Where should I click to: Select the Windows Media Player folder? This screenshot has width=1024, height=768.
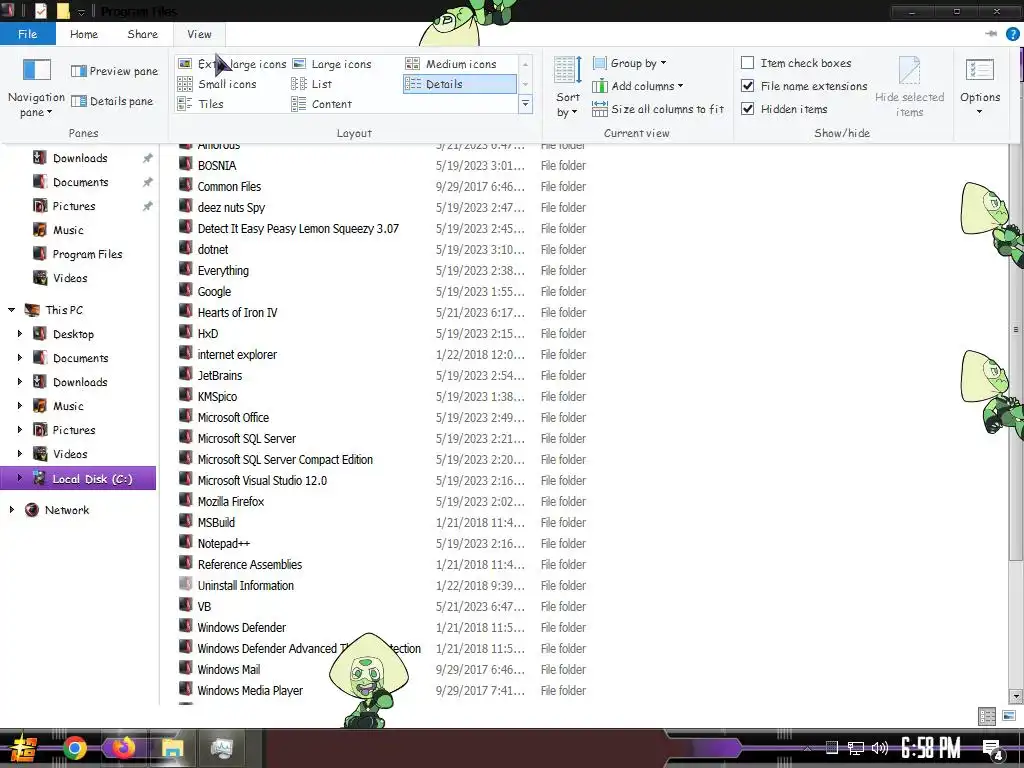click(250, 690)
